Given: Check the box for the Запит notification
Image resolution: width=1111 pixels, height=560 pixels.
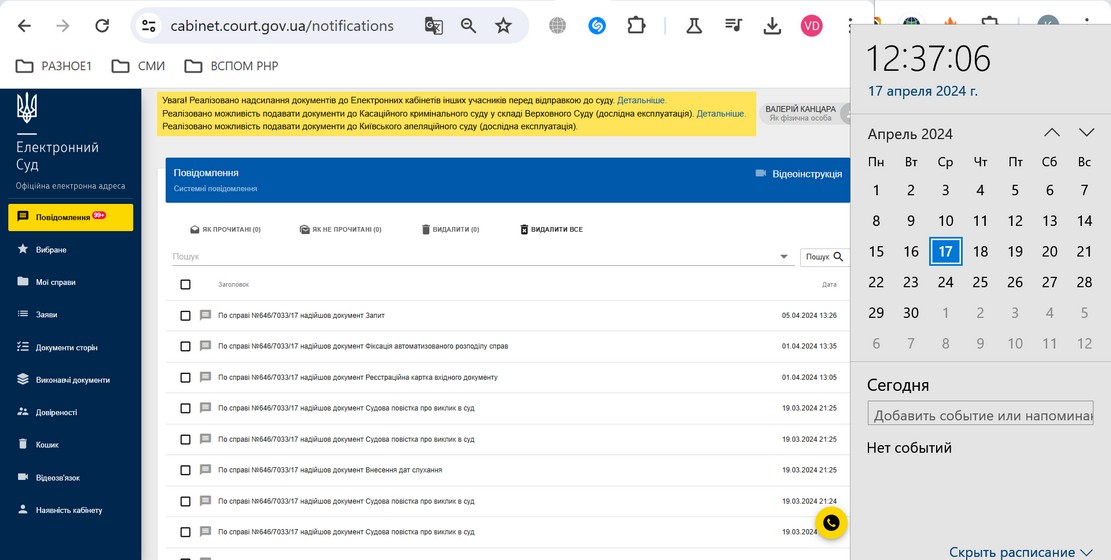Looking at the screenshot, I should point(186,315).
